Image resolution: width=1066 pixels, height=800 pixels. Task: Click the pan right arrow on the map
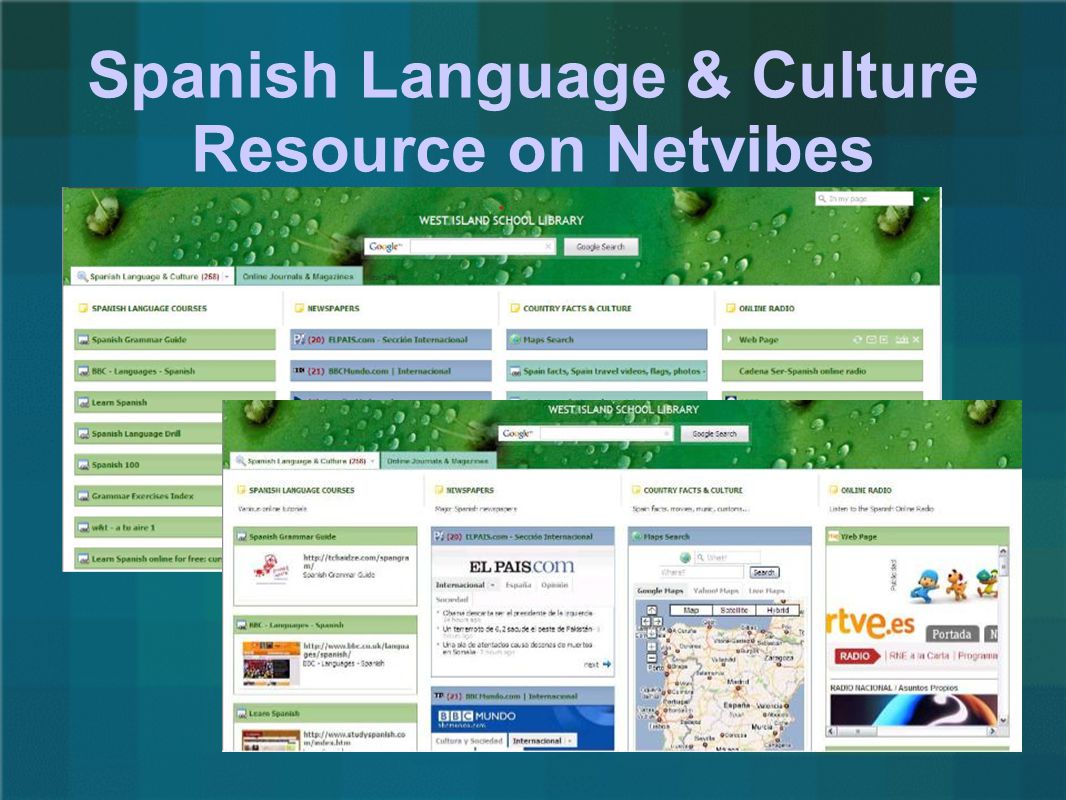(x=657, y=622)
